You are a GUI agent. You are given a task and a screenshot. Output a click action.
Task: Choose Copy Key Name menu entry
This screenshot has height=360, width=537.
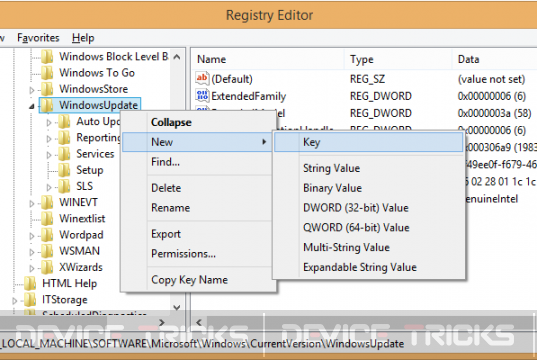189,280
